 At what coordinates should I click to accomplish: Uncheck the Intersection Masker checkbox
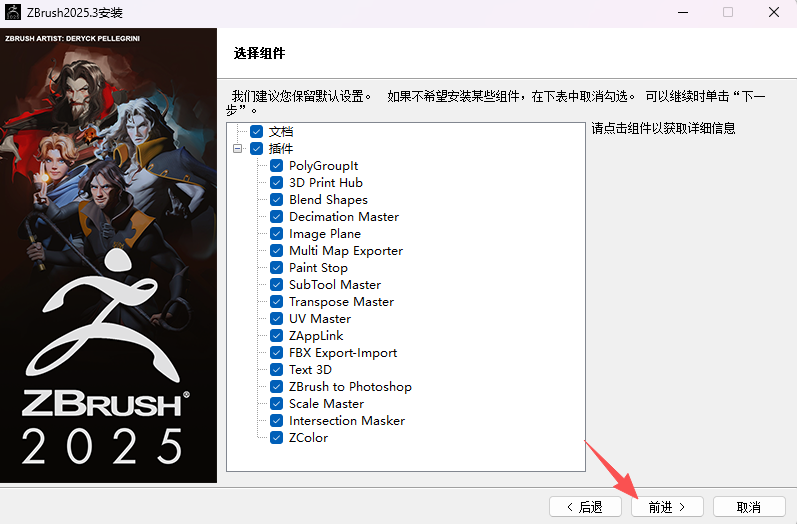tap(277, 421)
